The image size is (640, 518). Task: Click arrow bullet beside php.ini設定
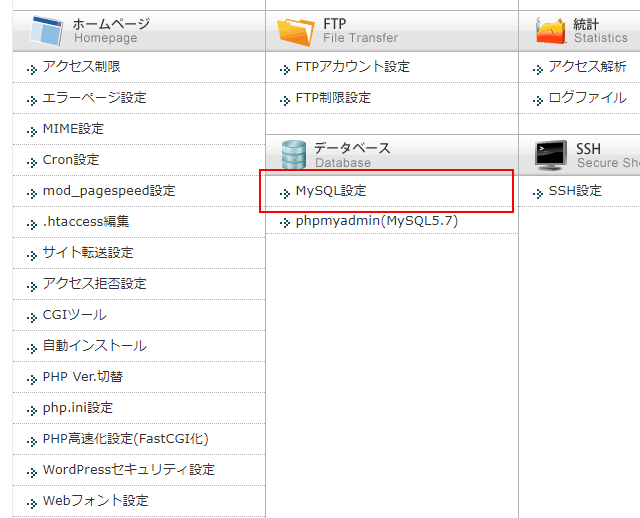[x=31, y=411]
